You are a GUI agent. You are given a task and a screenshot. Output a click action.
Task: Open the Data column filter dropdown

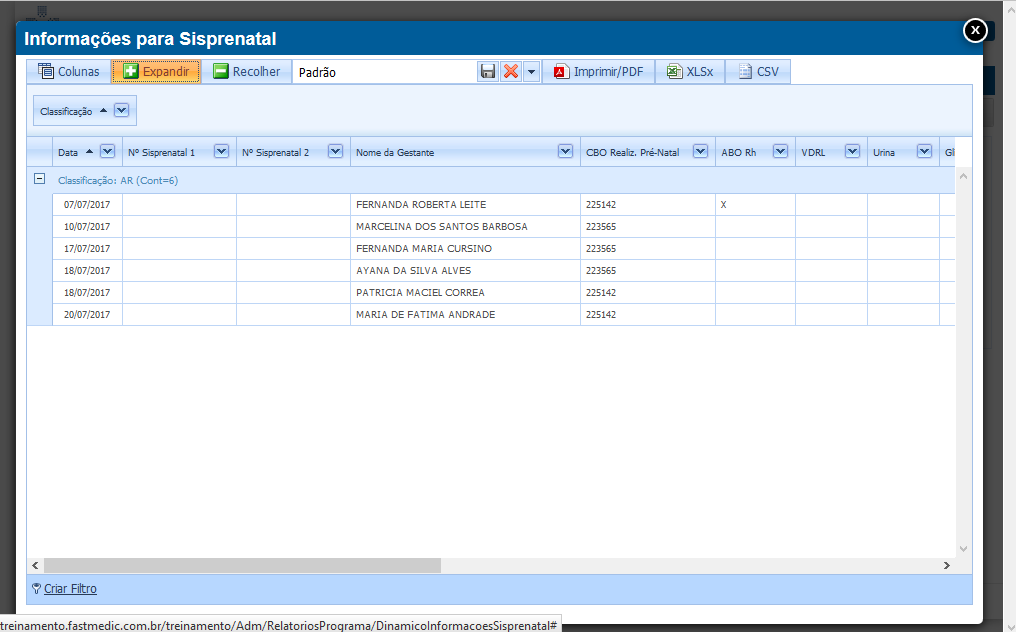click(x=108, y=152)
